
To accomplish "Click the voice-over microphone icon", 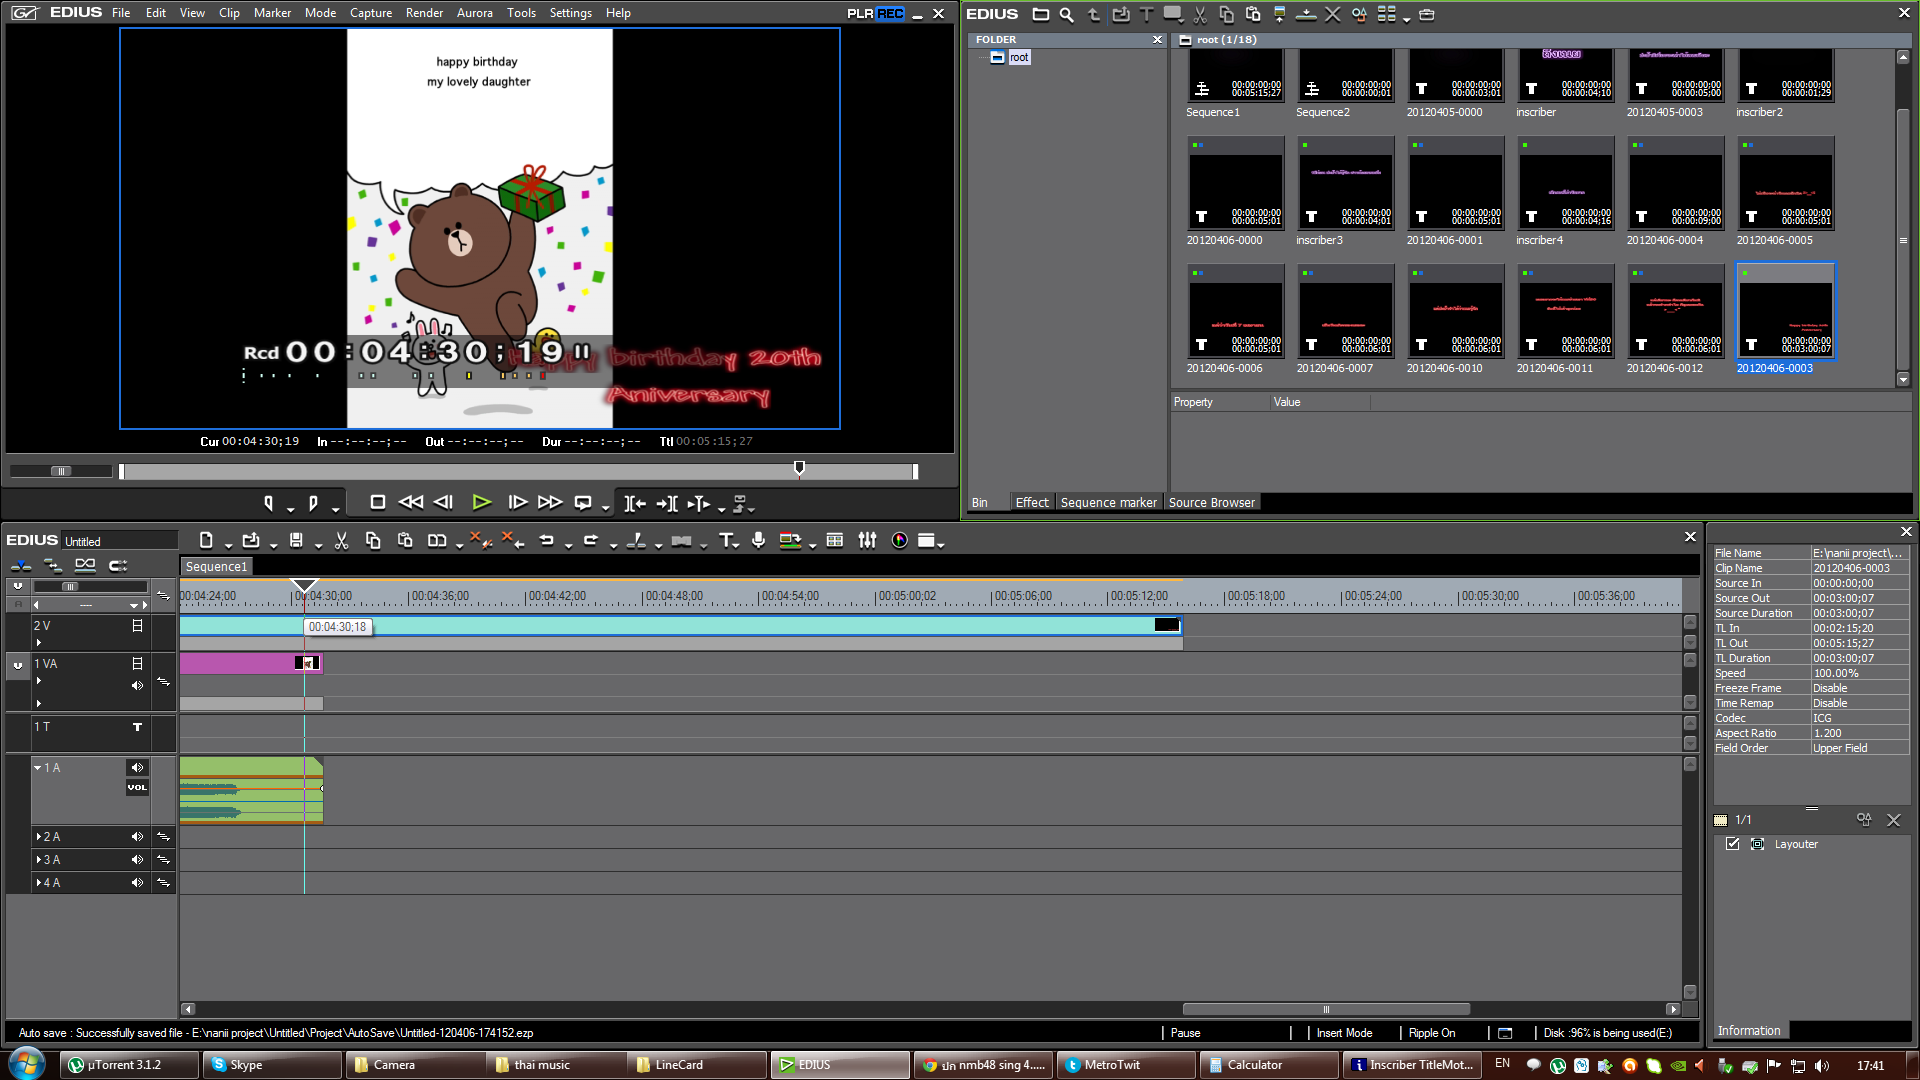I will pyautogui.click(x=759, y=541).
